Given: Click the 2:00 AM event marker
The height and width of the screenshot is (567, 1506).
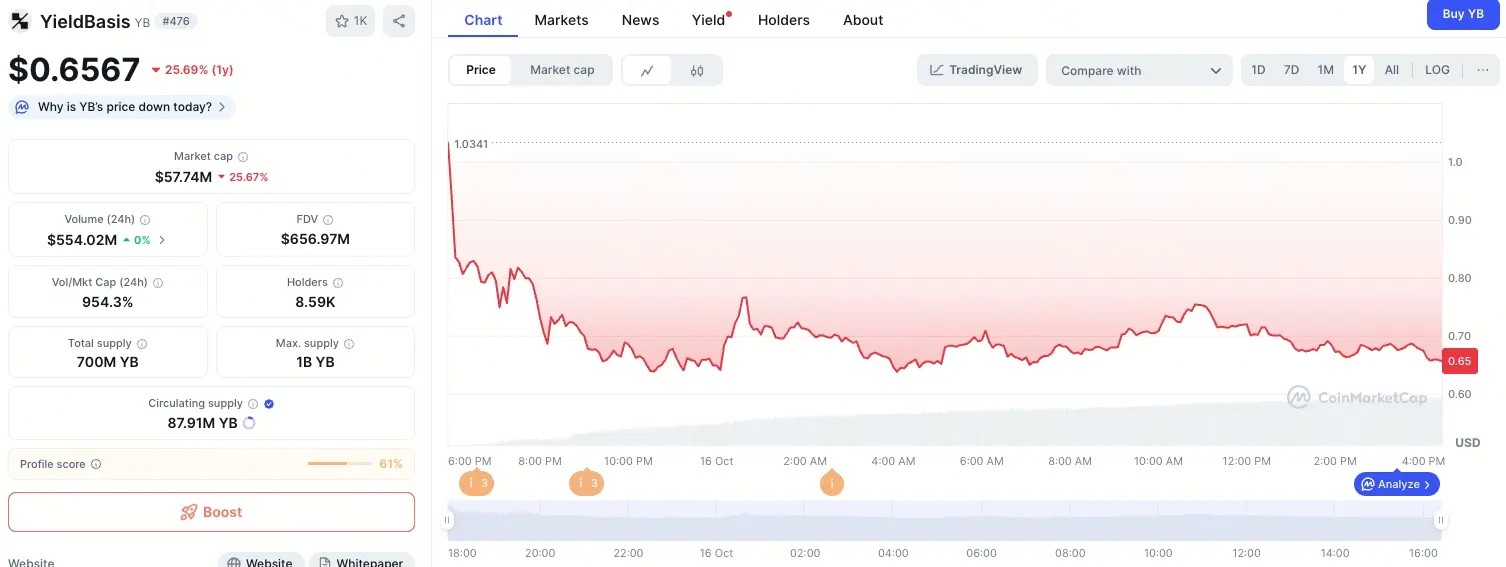Looking at the screenshot, I should (831, 484).
